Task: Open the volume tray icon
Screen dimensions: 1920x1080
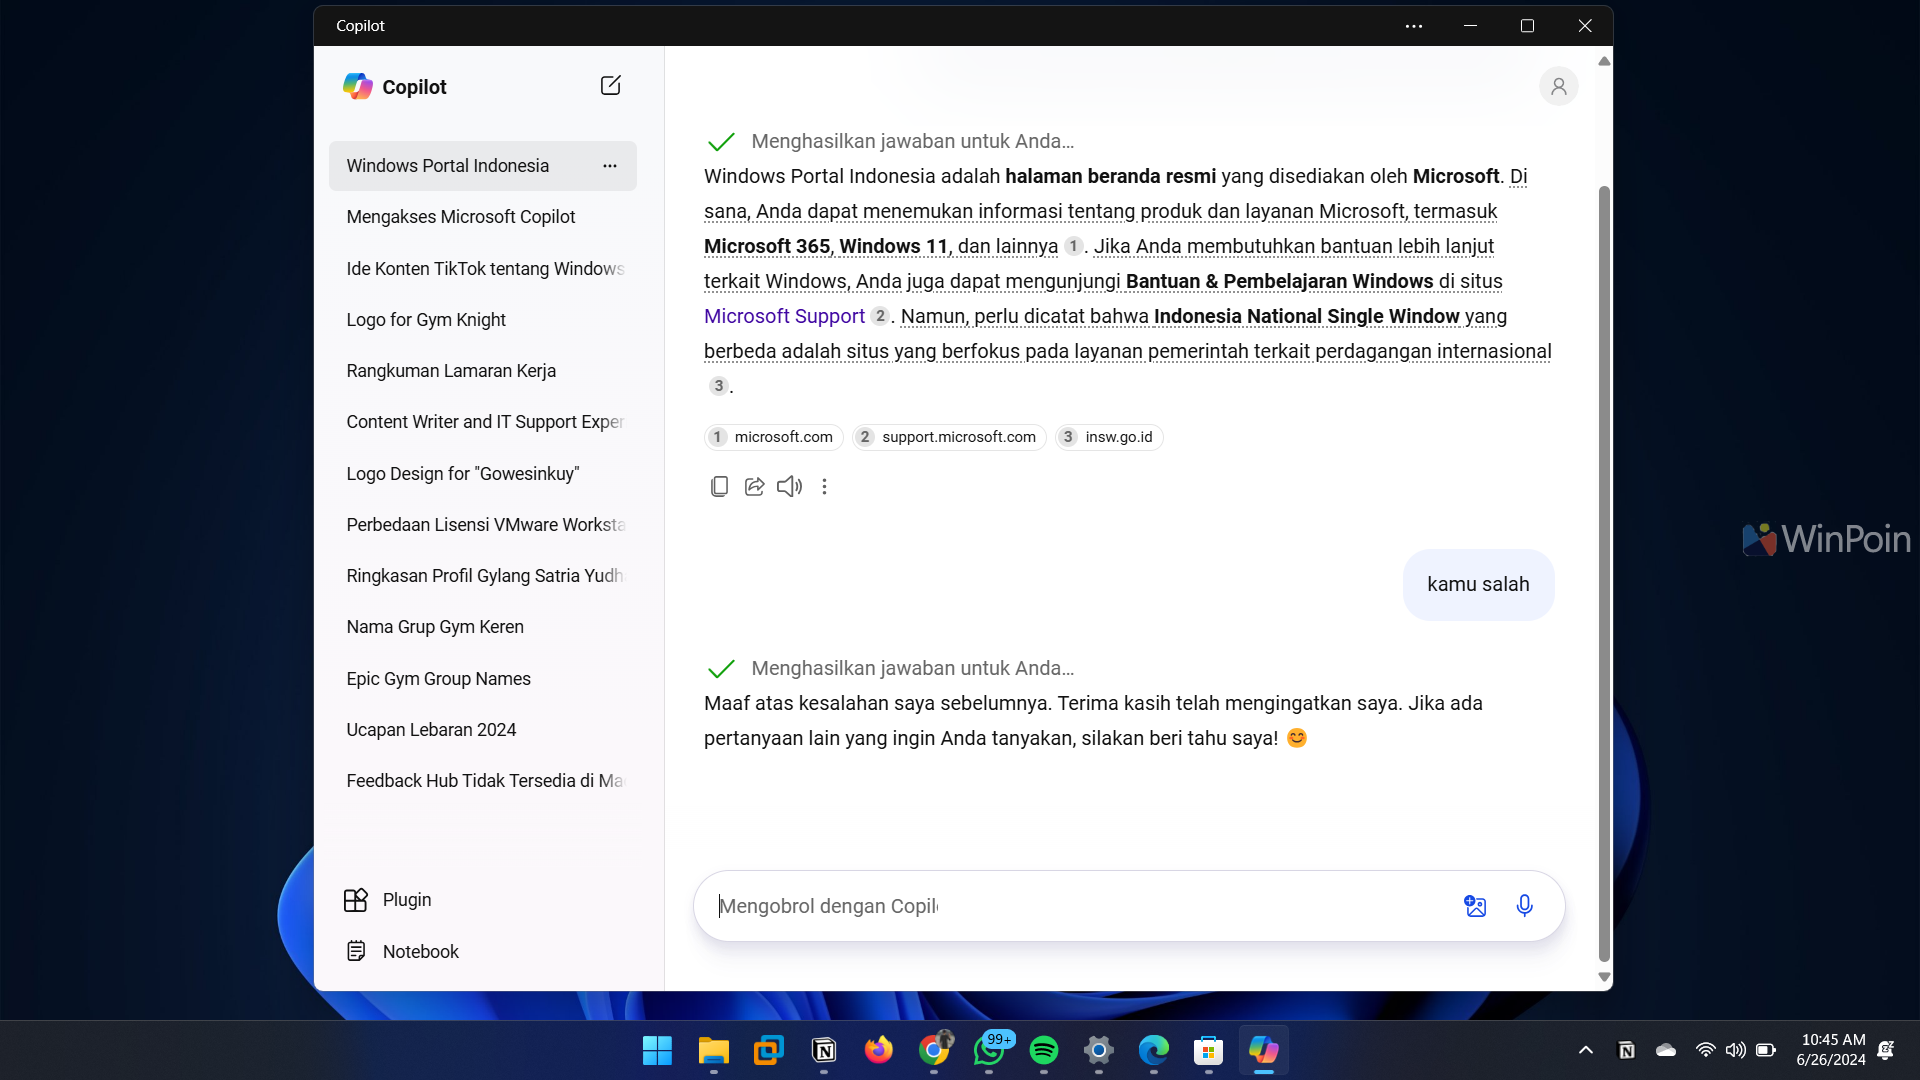Action: click(x=1736, y=1050)
